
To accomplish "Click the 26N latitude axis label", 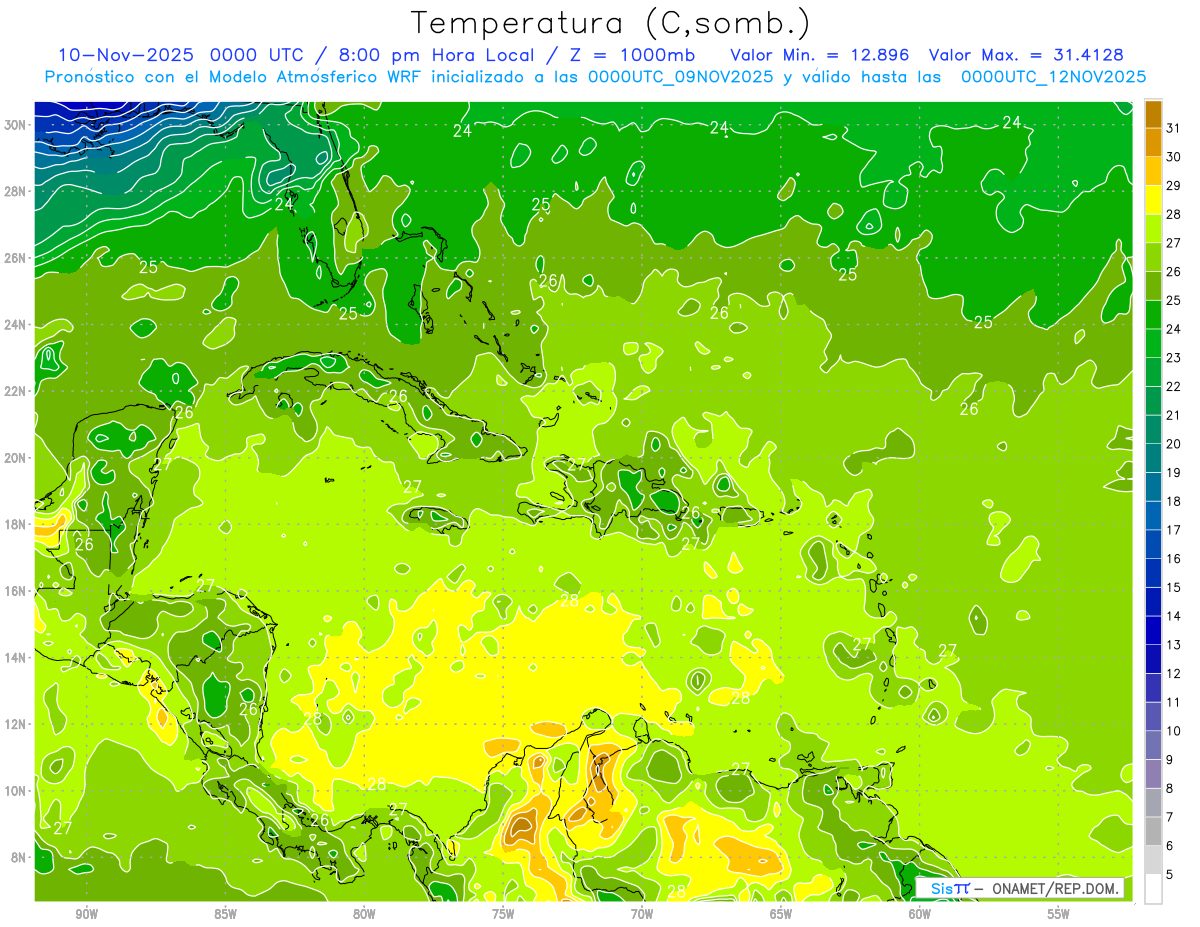I will [17, 258].
